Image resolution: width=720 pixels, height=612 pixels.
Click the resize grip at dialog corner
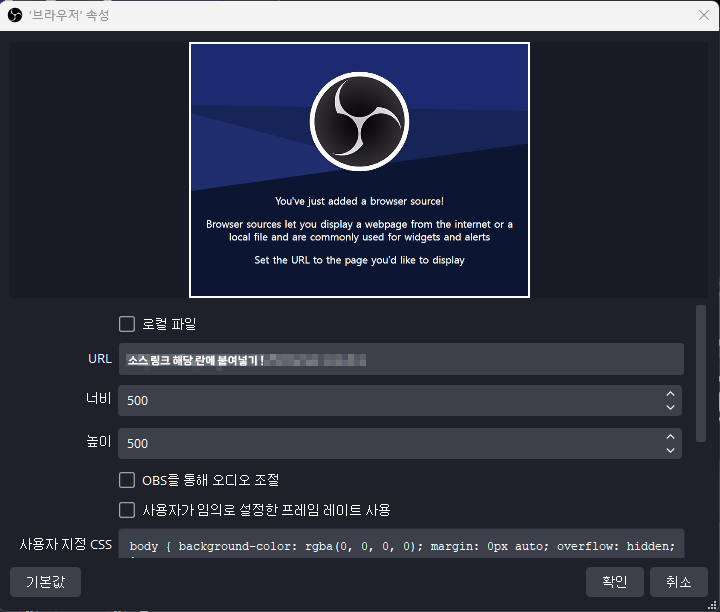tap(712, 606)
